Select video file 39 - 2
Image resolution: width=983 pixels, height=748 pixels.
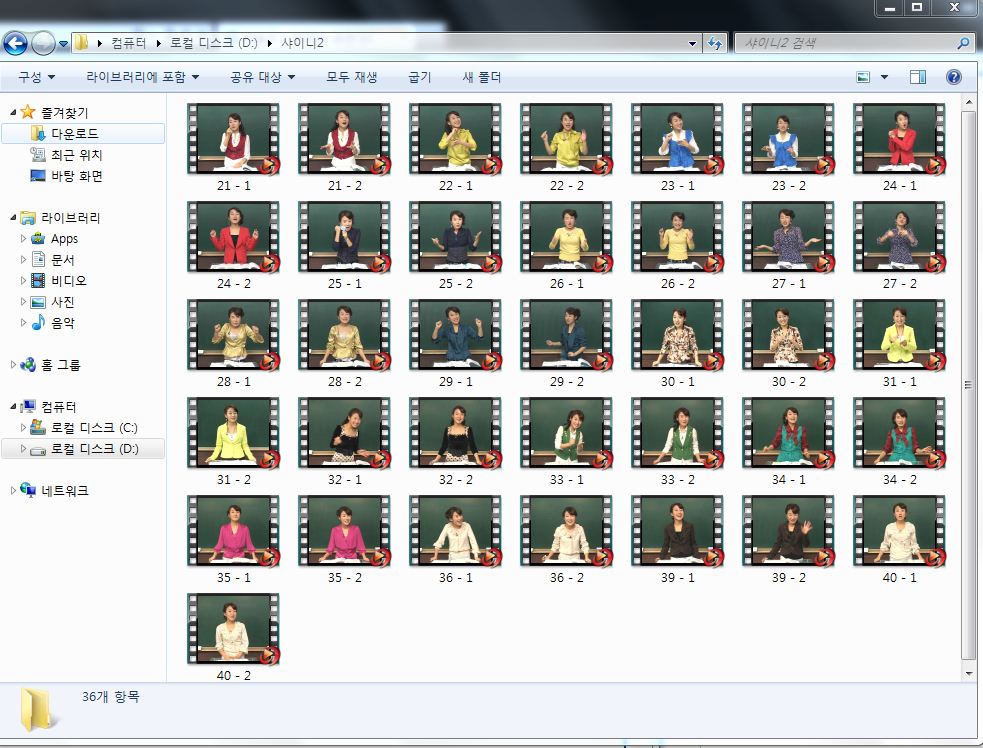(788, 539)
